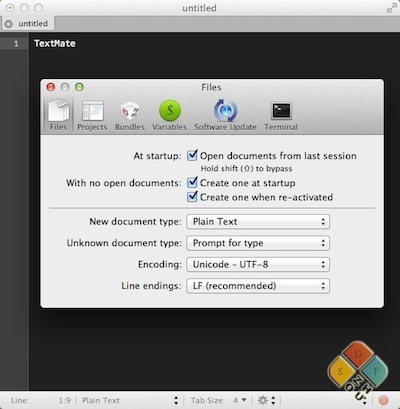Toggle Open documents from last session
Viewport: 400px width, 409px height.
192,155
